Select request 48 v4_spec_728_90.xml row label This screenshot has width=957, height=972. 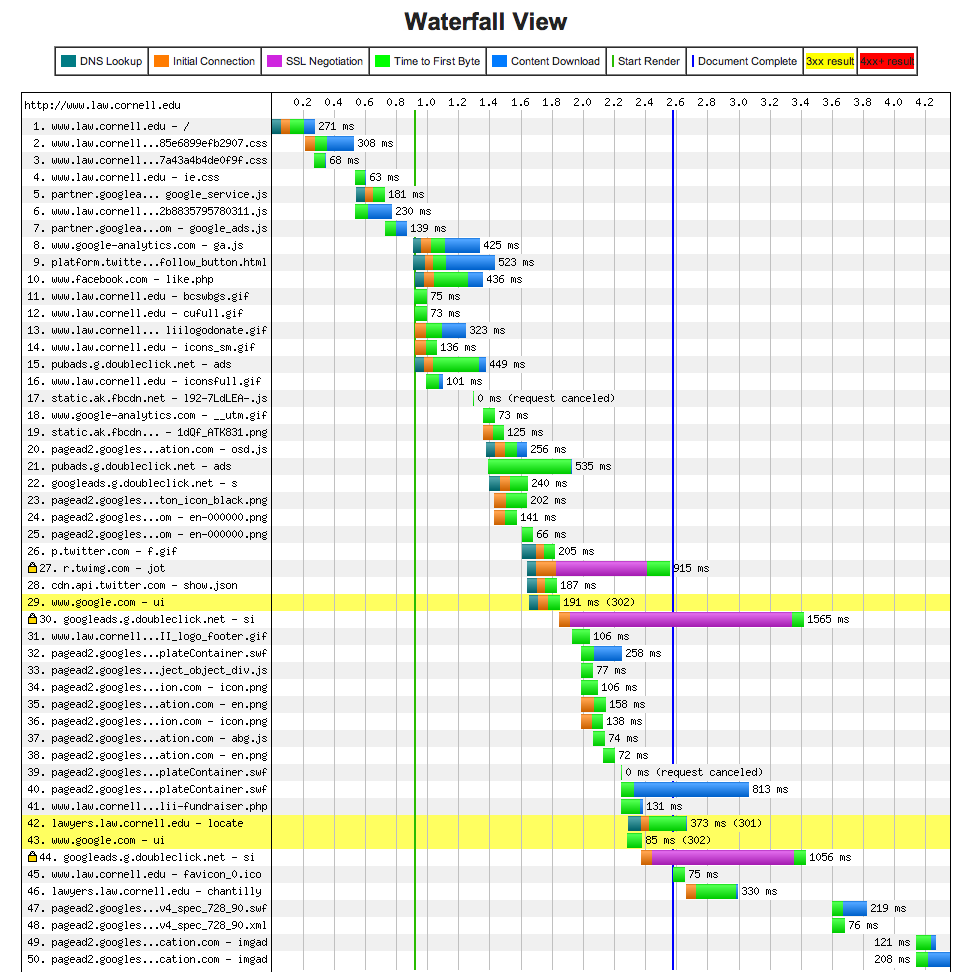coord(147,925)
